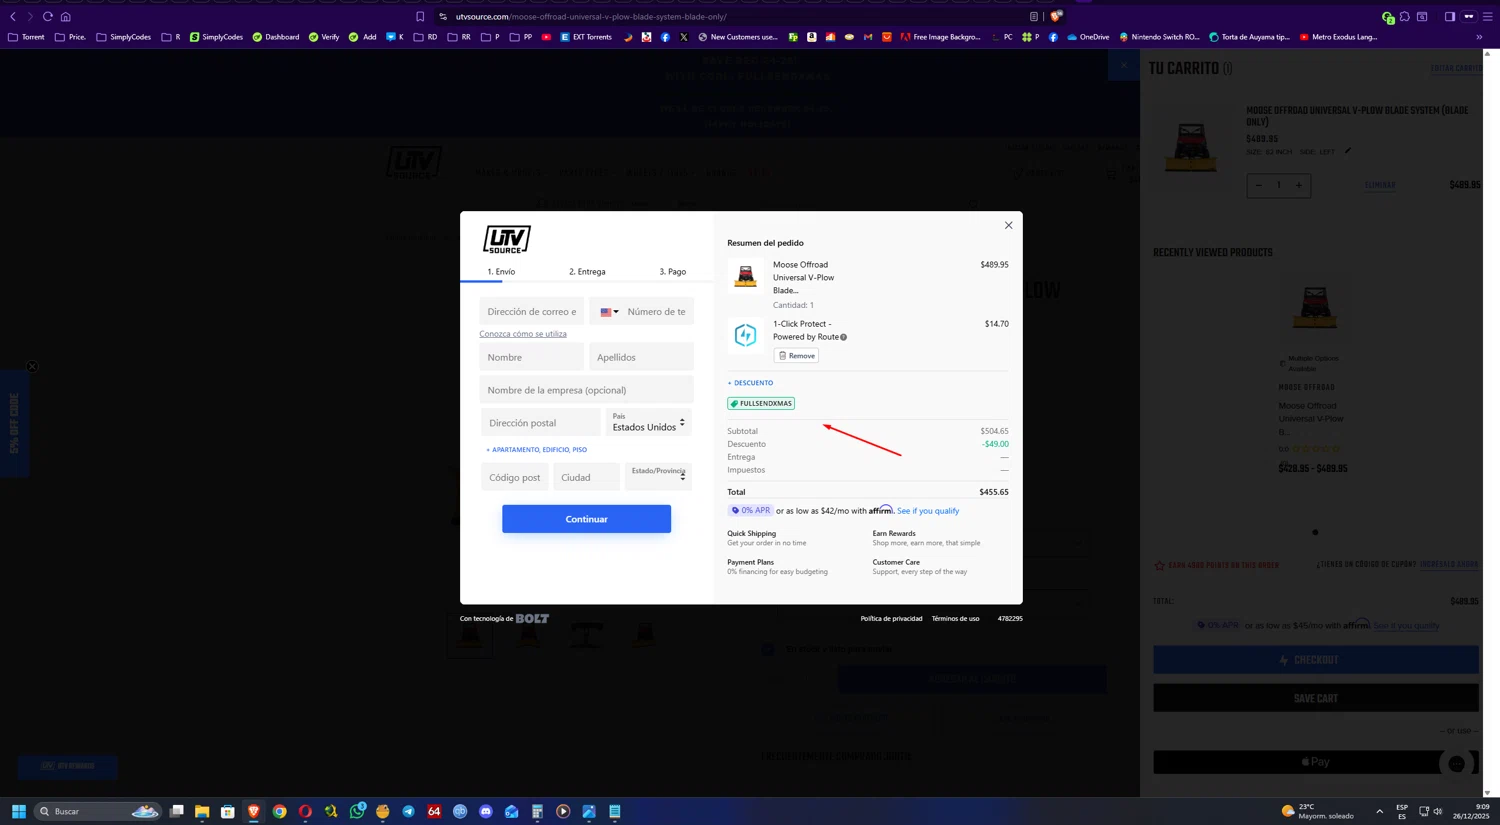Open Opera browser from the taskbar

(x=305, y=811)
